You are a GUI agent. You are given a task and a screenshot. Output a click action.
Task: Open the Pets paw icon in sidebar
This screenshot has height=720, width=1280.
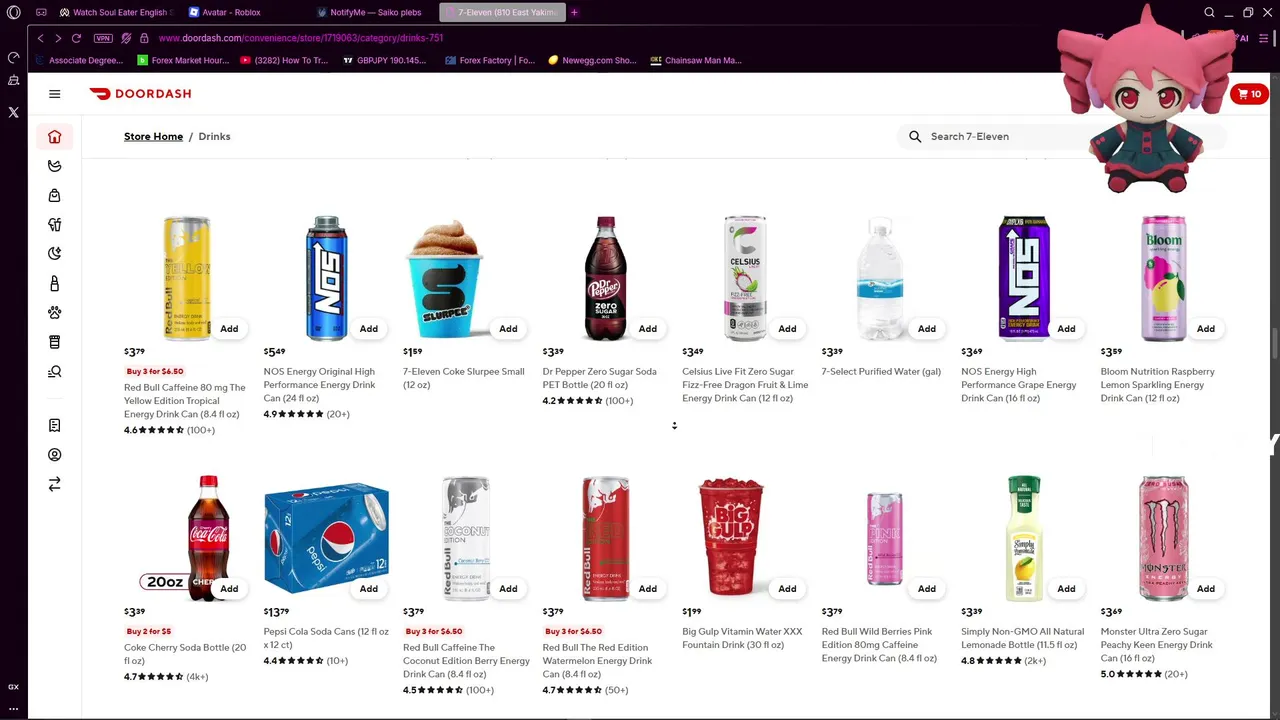(x=55, y=313)
